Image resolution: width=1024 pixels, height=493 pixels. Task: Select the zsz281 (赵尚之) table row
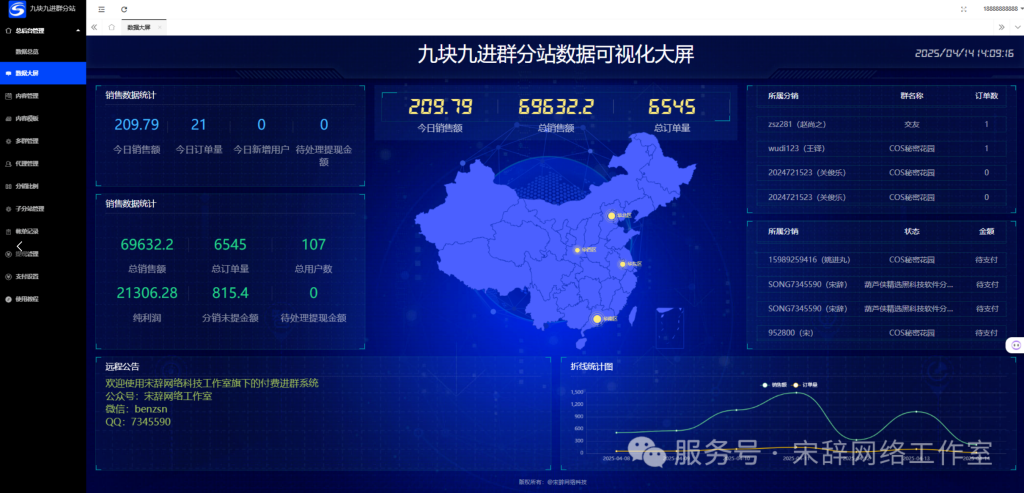tap(882, 124)
